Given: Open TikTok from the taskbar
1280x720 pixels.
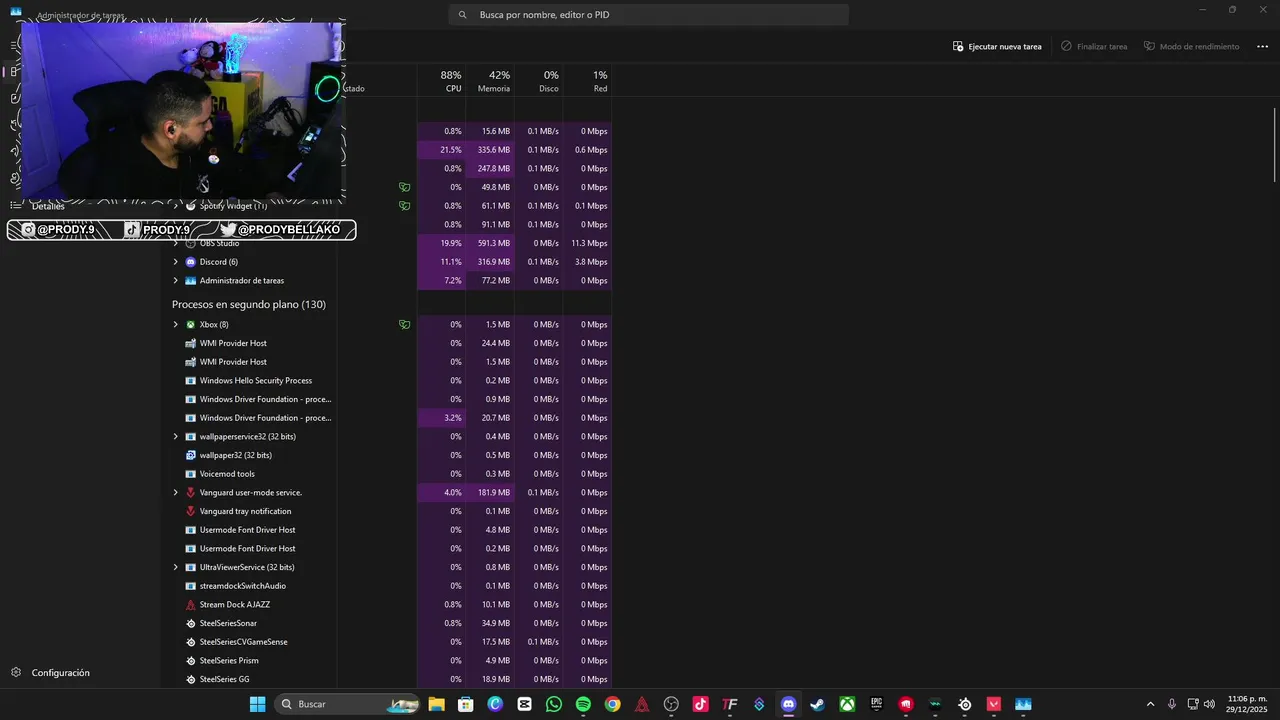Looking at the screenshot, I should (x=701, y=704).
